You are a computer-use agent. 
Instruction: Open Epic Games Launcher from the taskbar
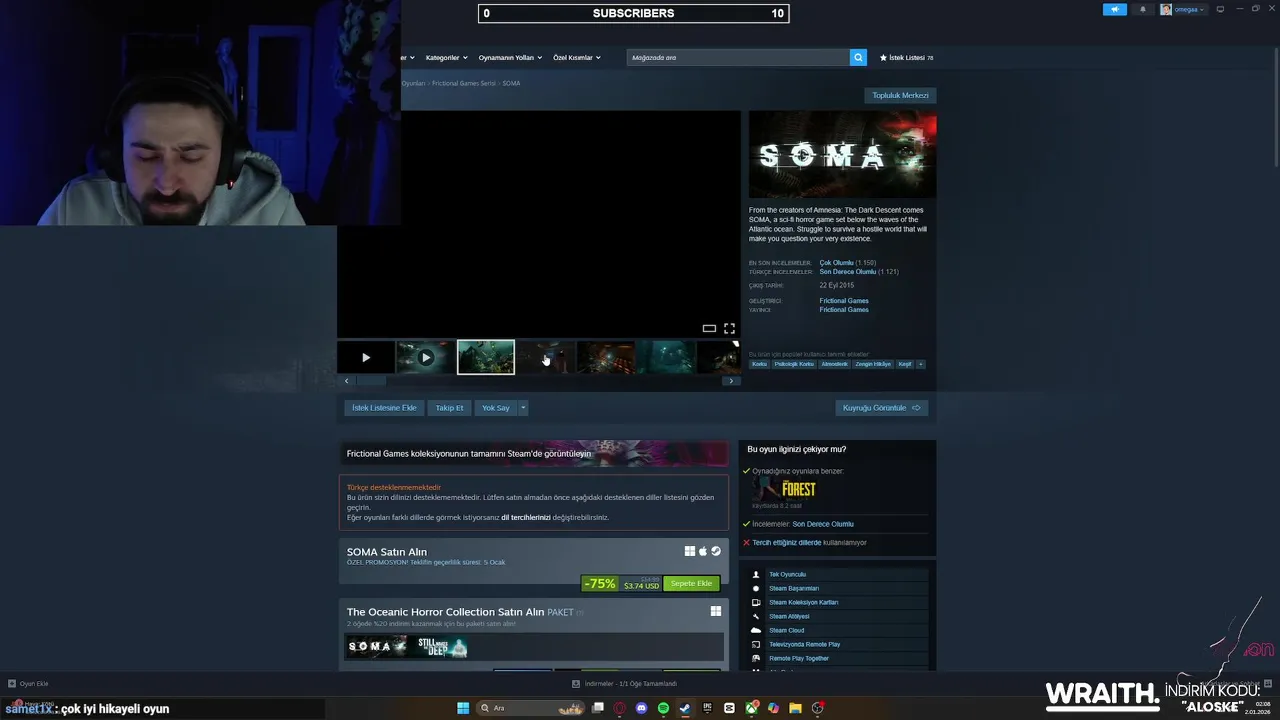click(x=707, y=708)
